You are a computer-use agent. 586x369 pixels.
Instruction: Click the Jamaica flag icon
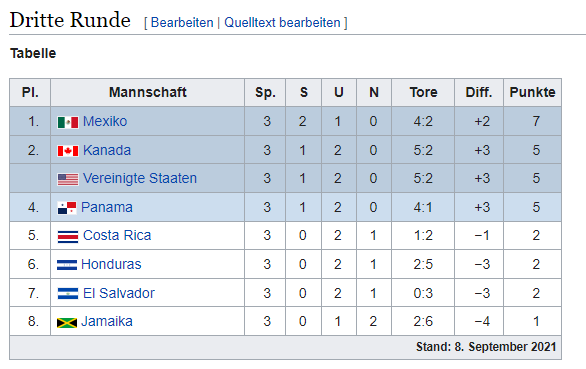[67, 322]
